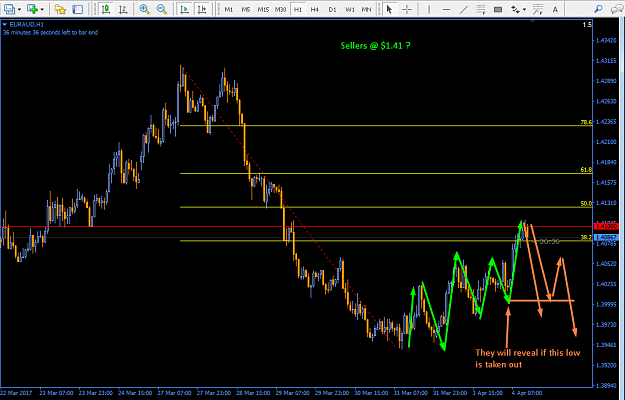Select the rectangle shape tool
This screenshot has width=625, height=400.
498,9
